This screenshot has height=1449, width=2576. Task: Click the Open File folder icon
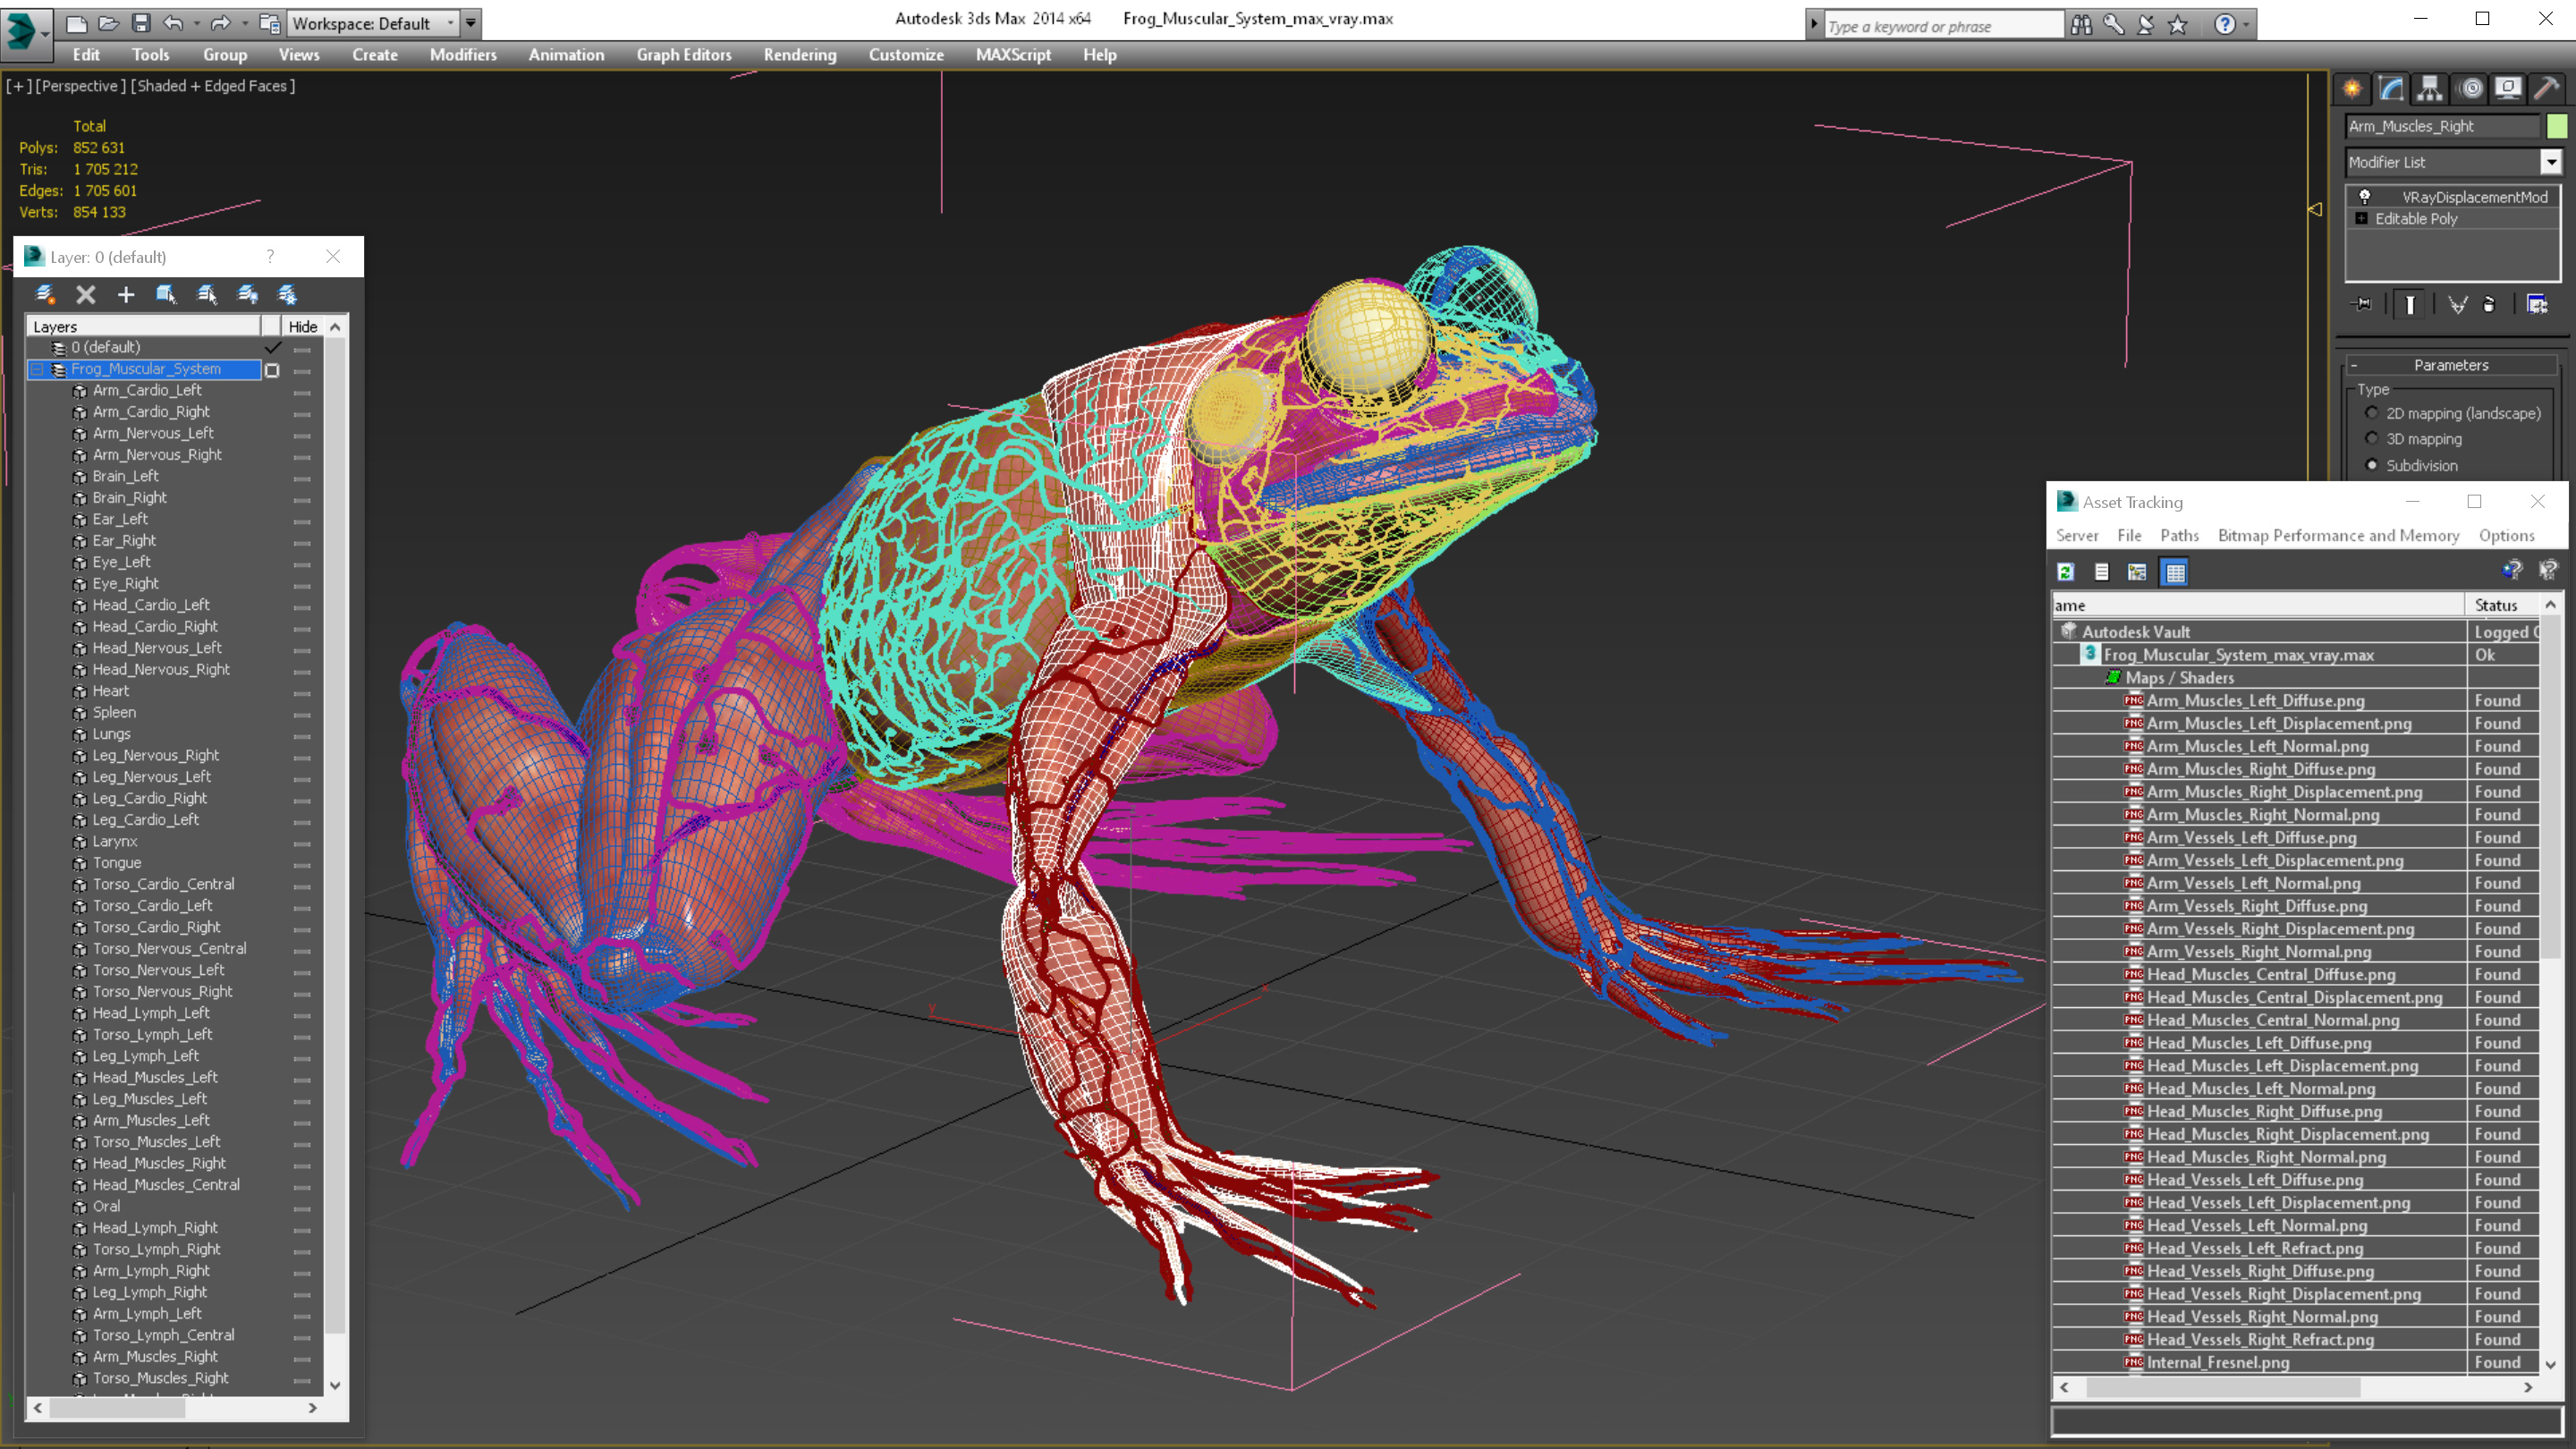109,23
